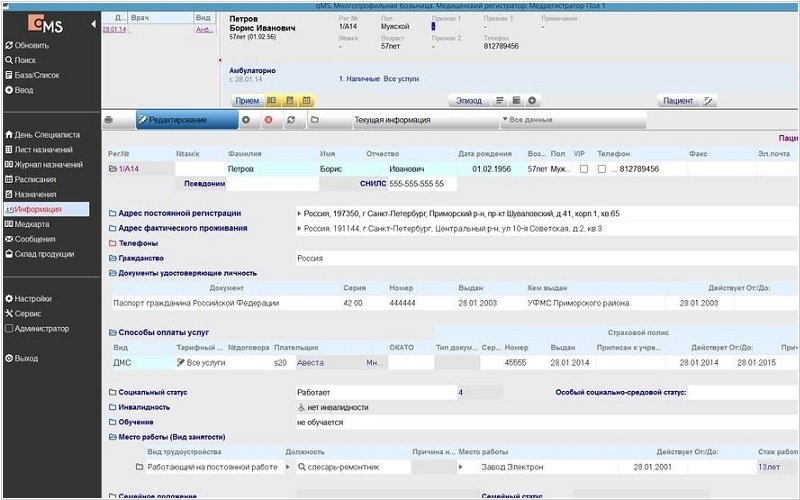Click the add (plus) icon beside Редактирование
The width and height of the screenshot is (800, 500).
point(246,120)
